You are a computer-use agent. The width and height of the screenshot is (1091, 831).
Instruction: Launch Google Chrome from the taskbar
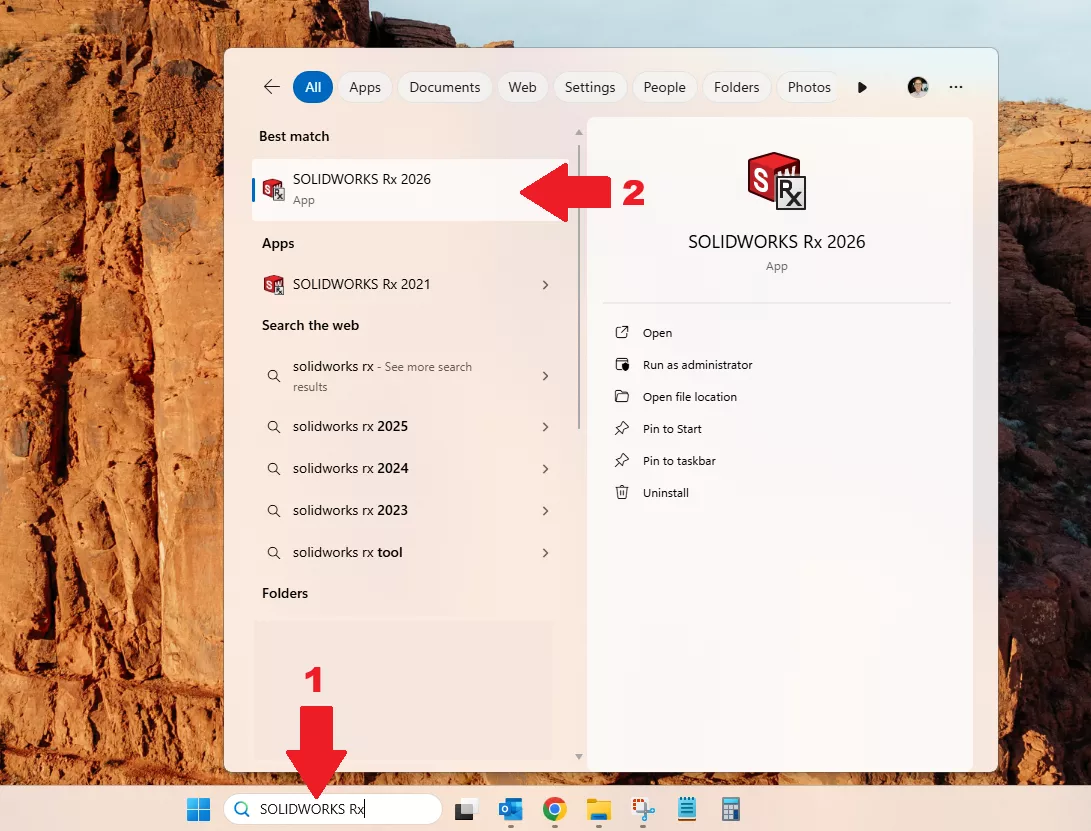click(555, 808)
